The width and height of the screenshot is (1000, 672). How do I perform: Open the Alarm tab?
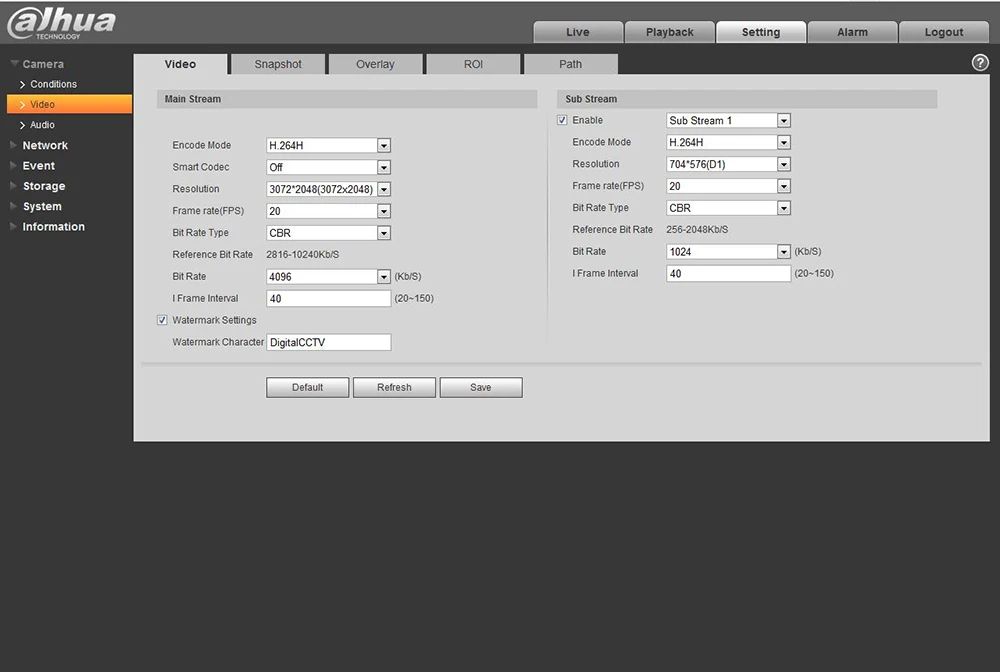click(x=853, y=32)
